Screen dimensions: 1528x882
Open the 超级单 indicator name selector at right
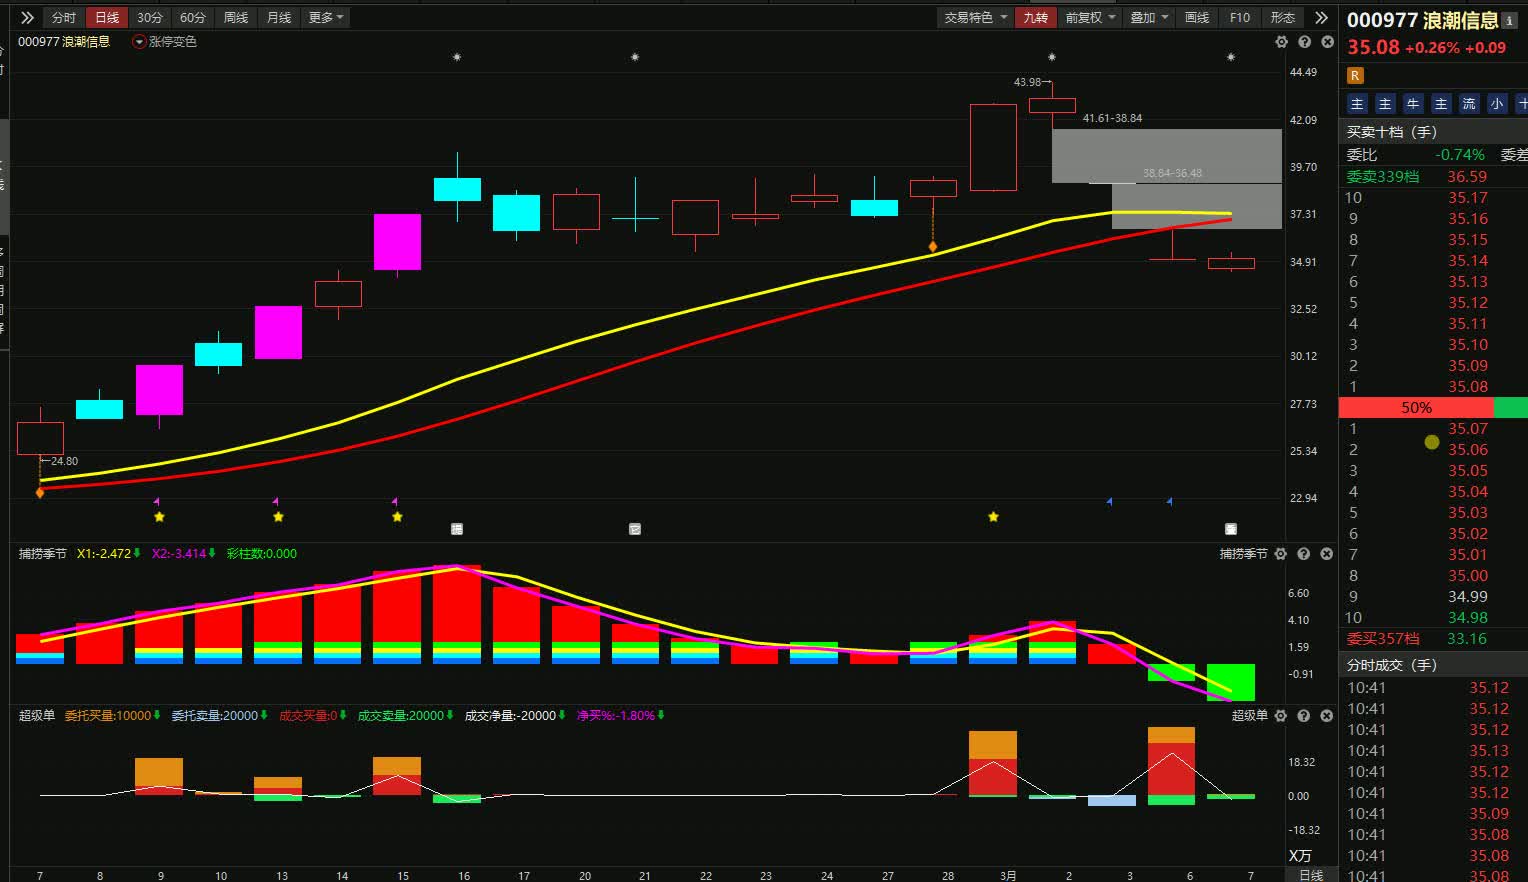pos(1249,715)
